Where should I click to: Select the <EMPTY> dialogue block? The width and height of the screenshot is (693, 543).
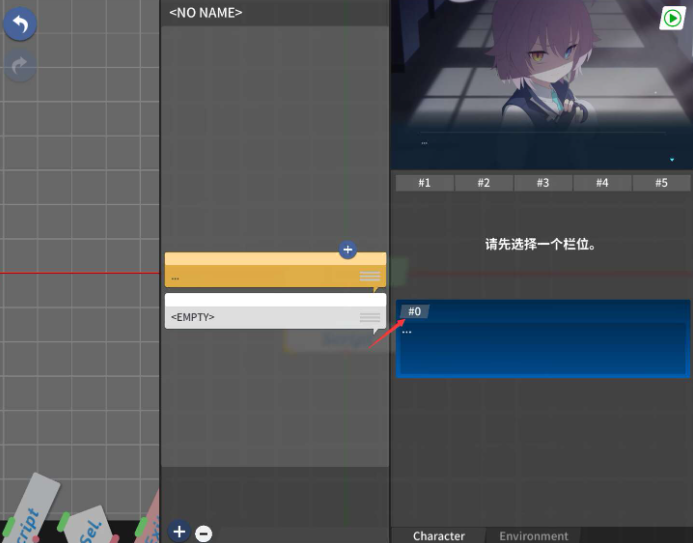tap(260, 317)
